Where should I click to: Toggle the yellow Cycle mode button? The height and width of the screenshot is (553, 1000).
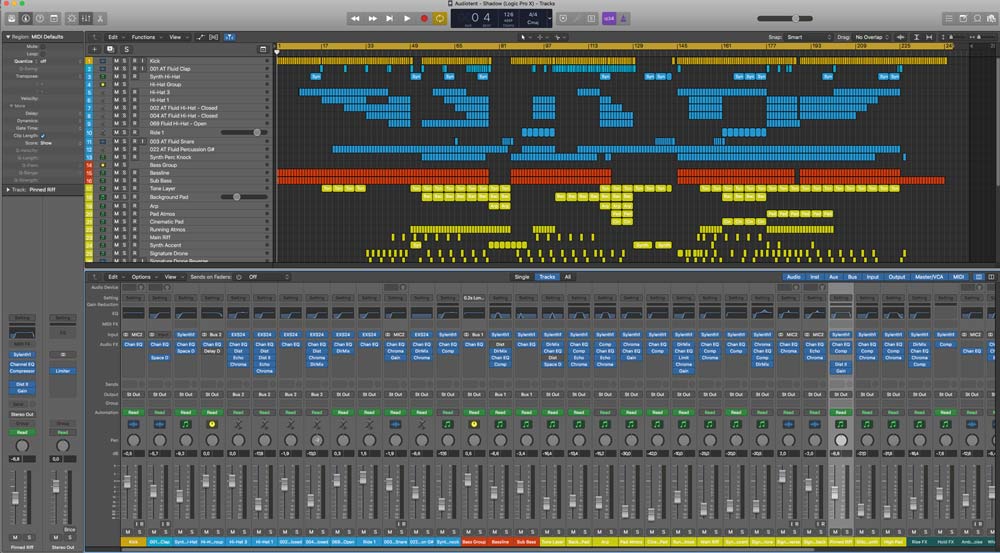439,18
